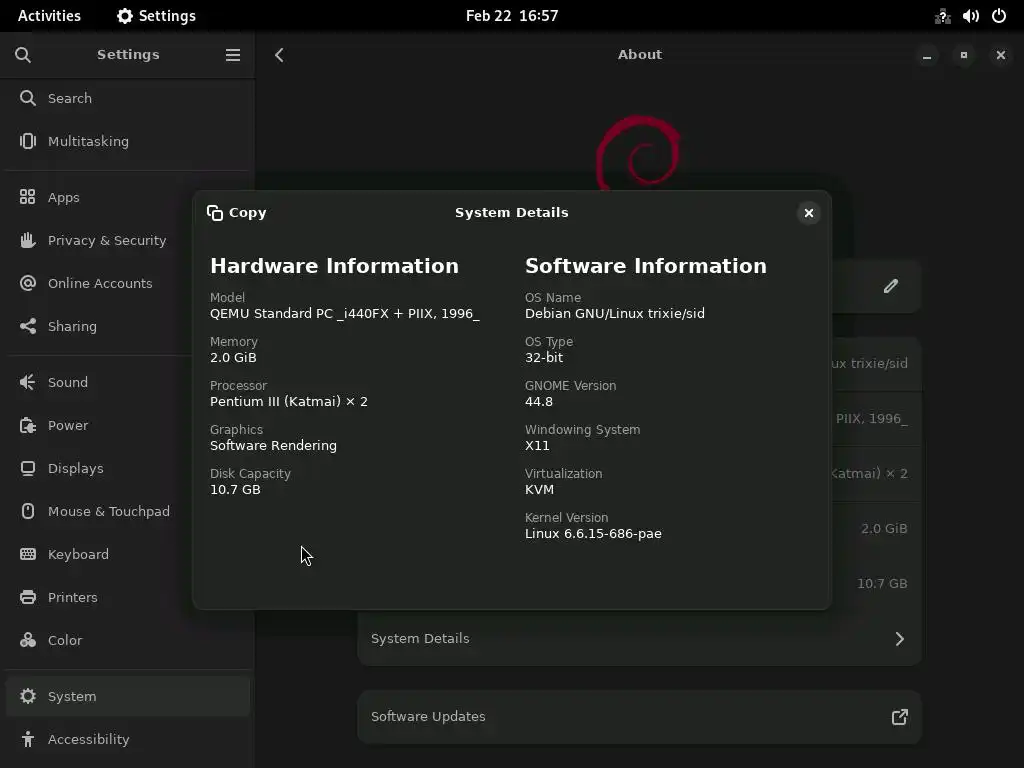Open the Multitasking settings panel
1024x768 pixels.
[127, 142]
